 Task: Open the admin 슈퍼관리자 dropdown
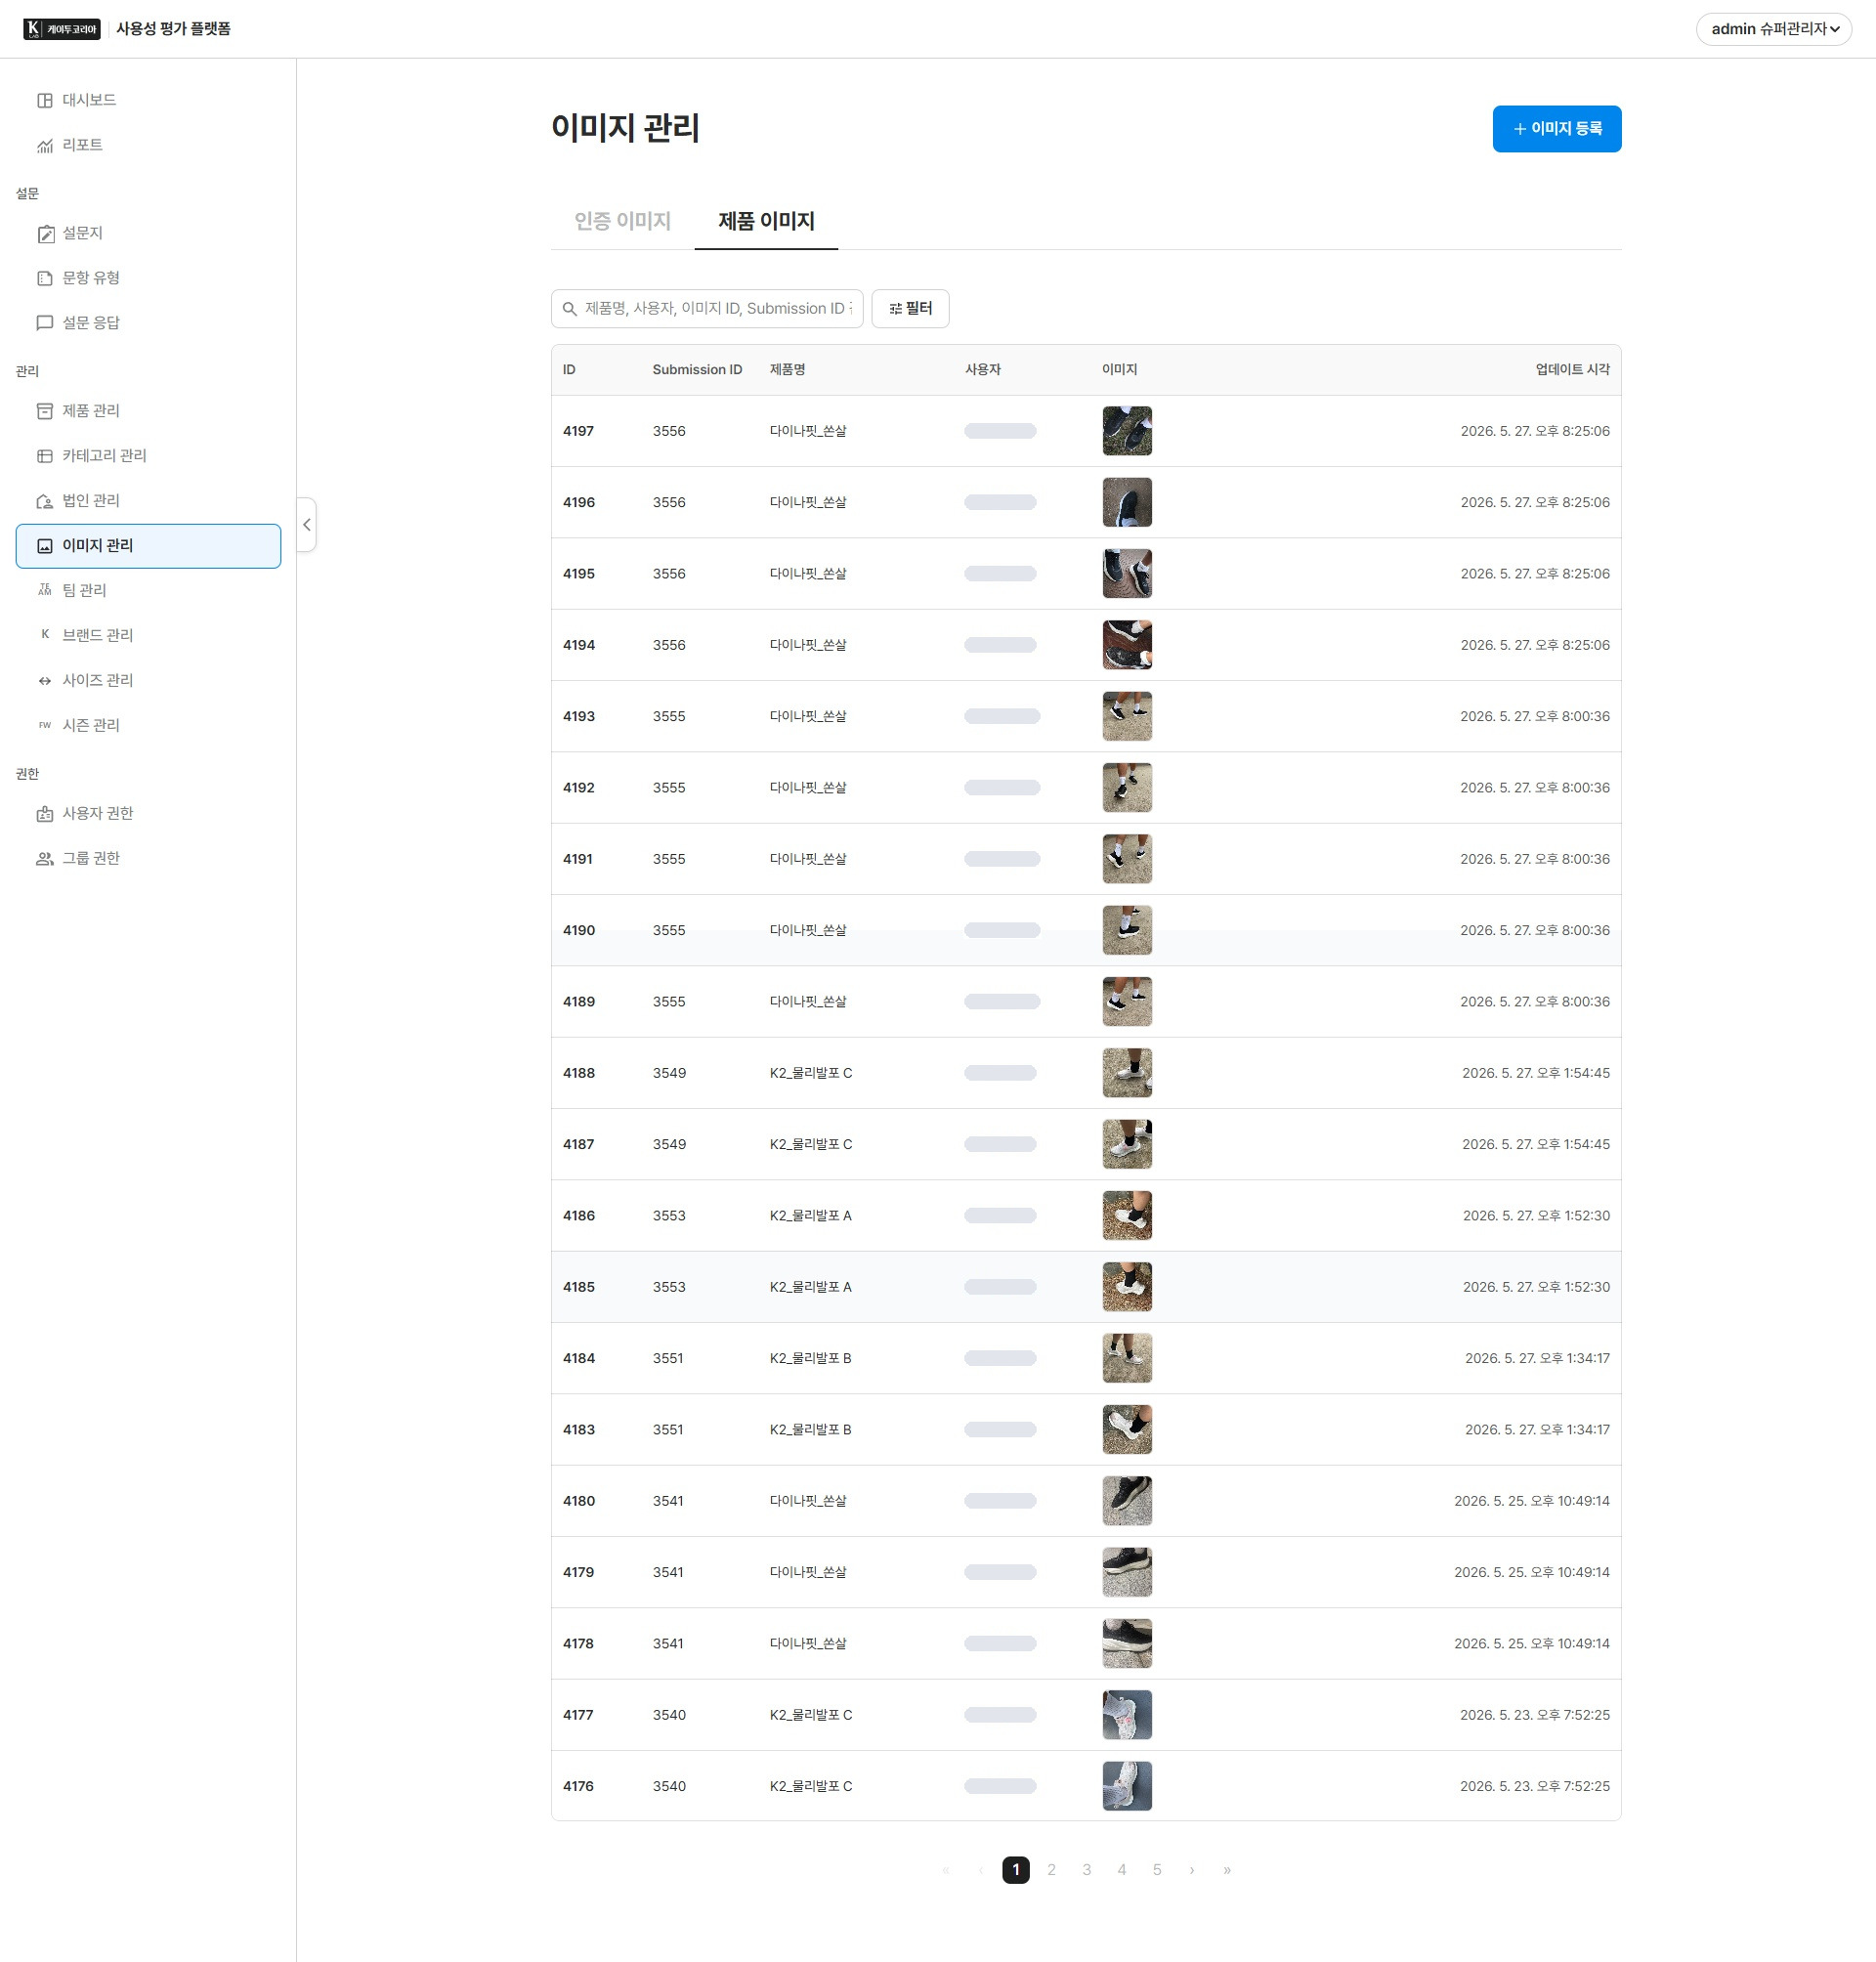tap(1773, 29)
